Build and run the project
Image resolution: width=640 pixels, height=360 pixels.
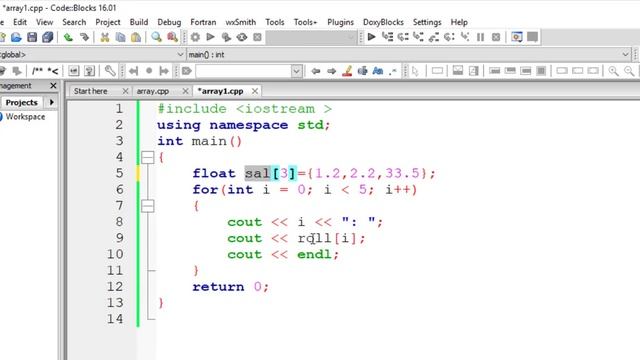tap(226, 38)
